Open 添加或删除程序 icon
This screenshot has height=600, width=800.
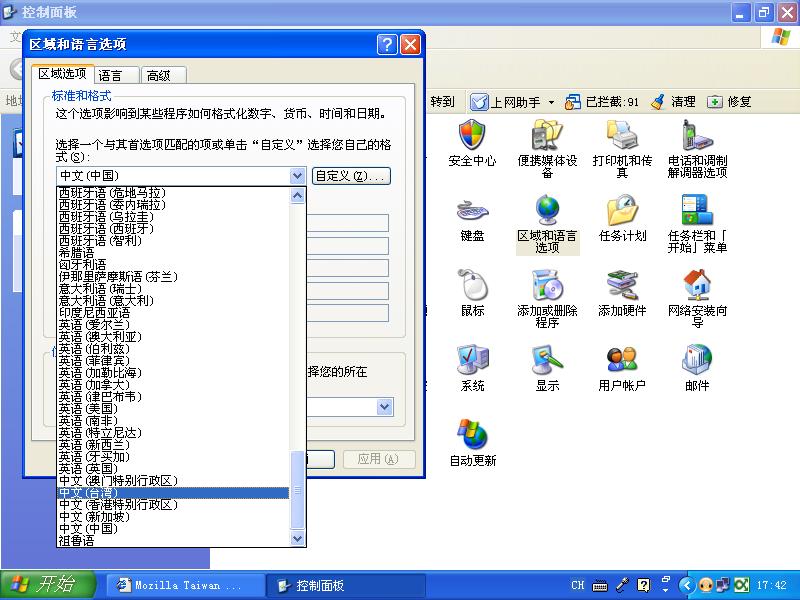[547, 288]
